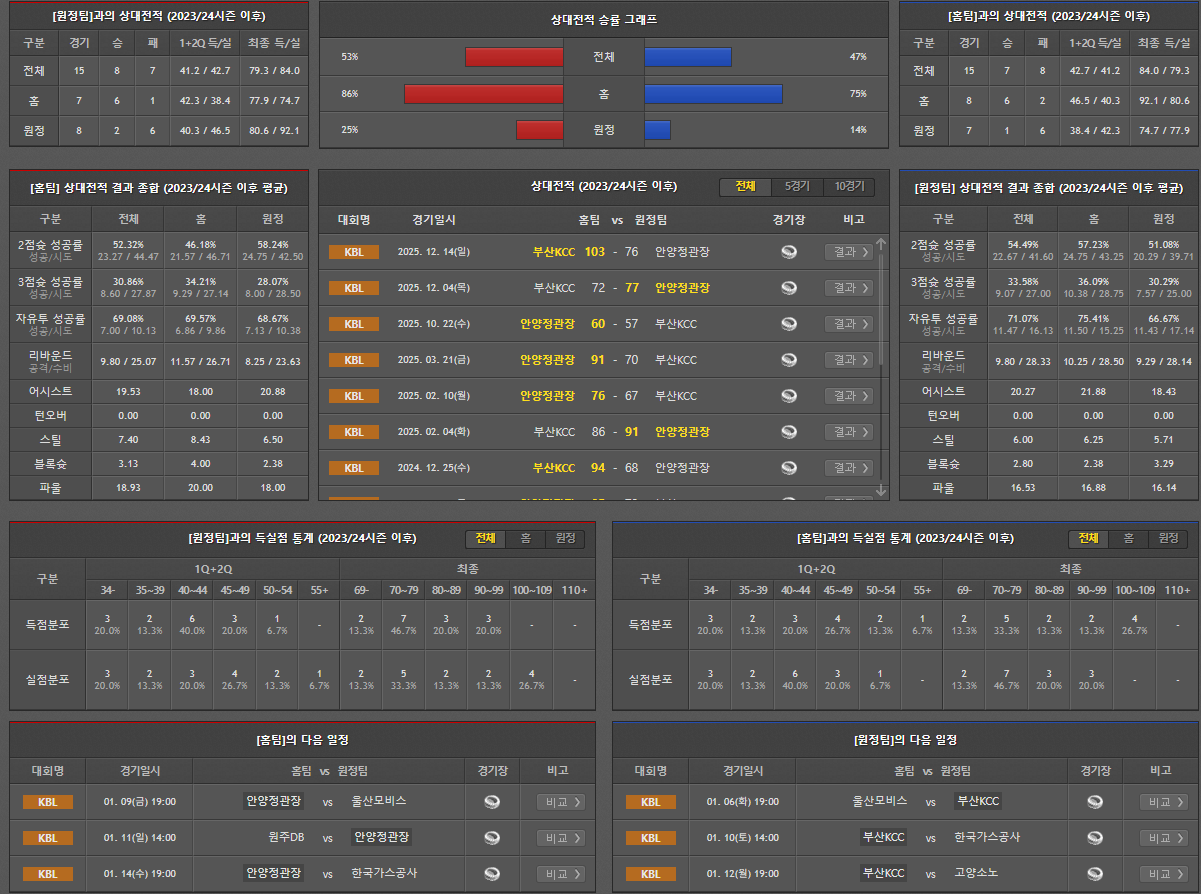Click stadium icon for 2024. 12. 25 game
Viewport: 1201px width, 894px height.
coord(789,468)
